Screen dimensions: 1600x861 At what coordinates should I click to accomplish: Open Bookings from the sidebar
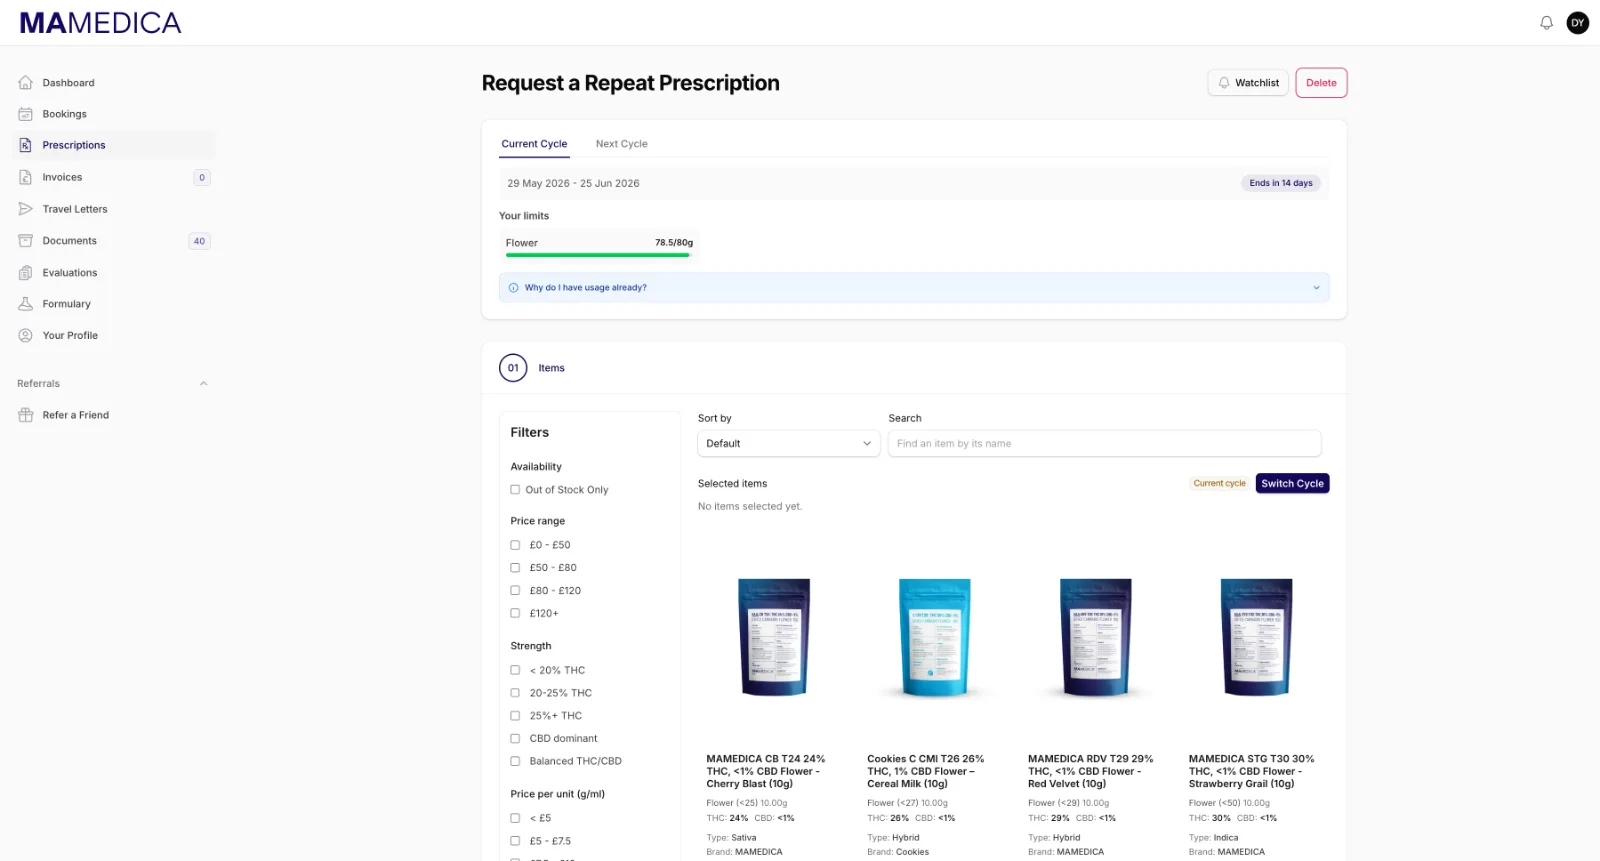(x=114, y=114)
